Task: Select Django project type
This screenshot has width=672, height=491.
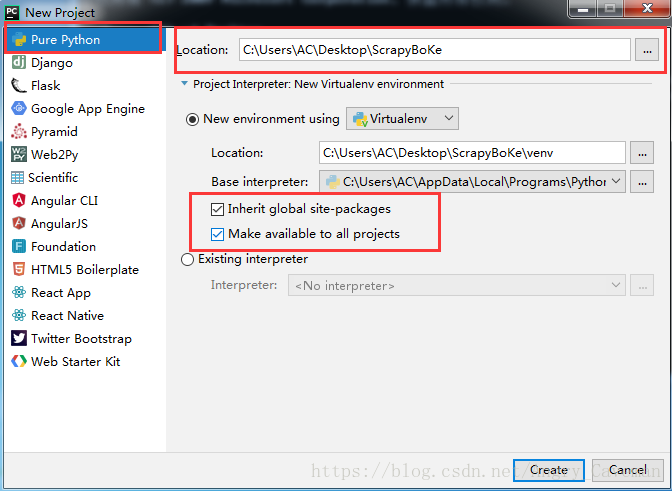Action: (x=52, y=63)
